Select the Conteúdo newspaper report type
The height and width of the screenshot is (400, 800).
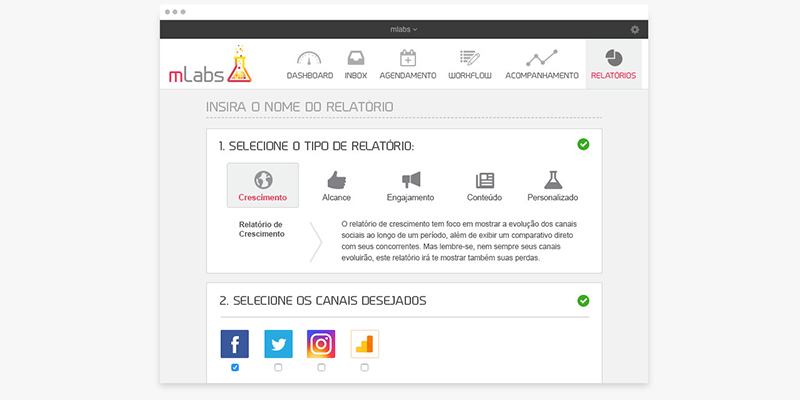(485, 180)
